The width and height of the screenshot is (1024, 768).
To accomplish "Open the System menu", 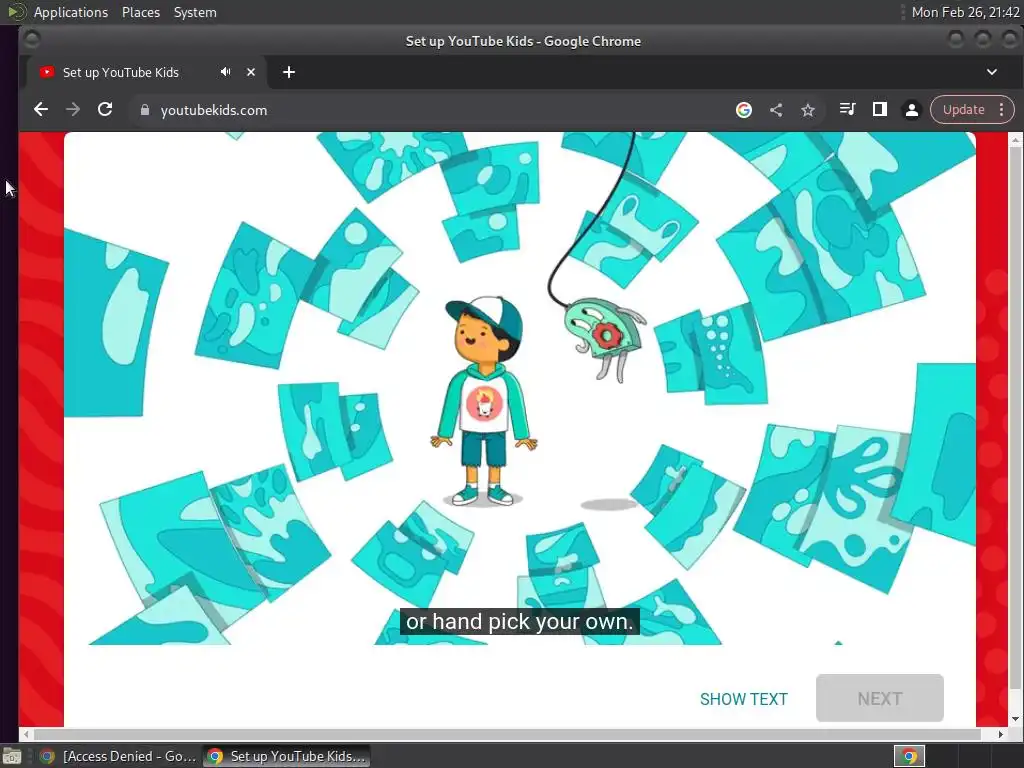I will (x=195, y=12).
